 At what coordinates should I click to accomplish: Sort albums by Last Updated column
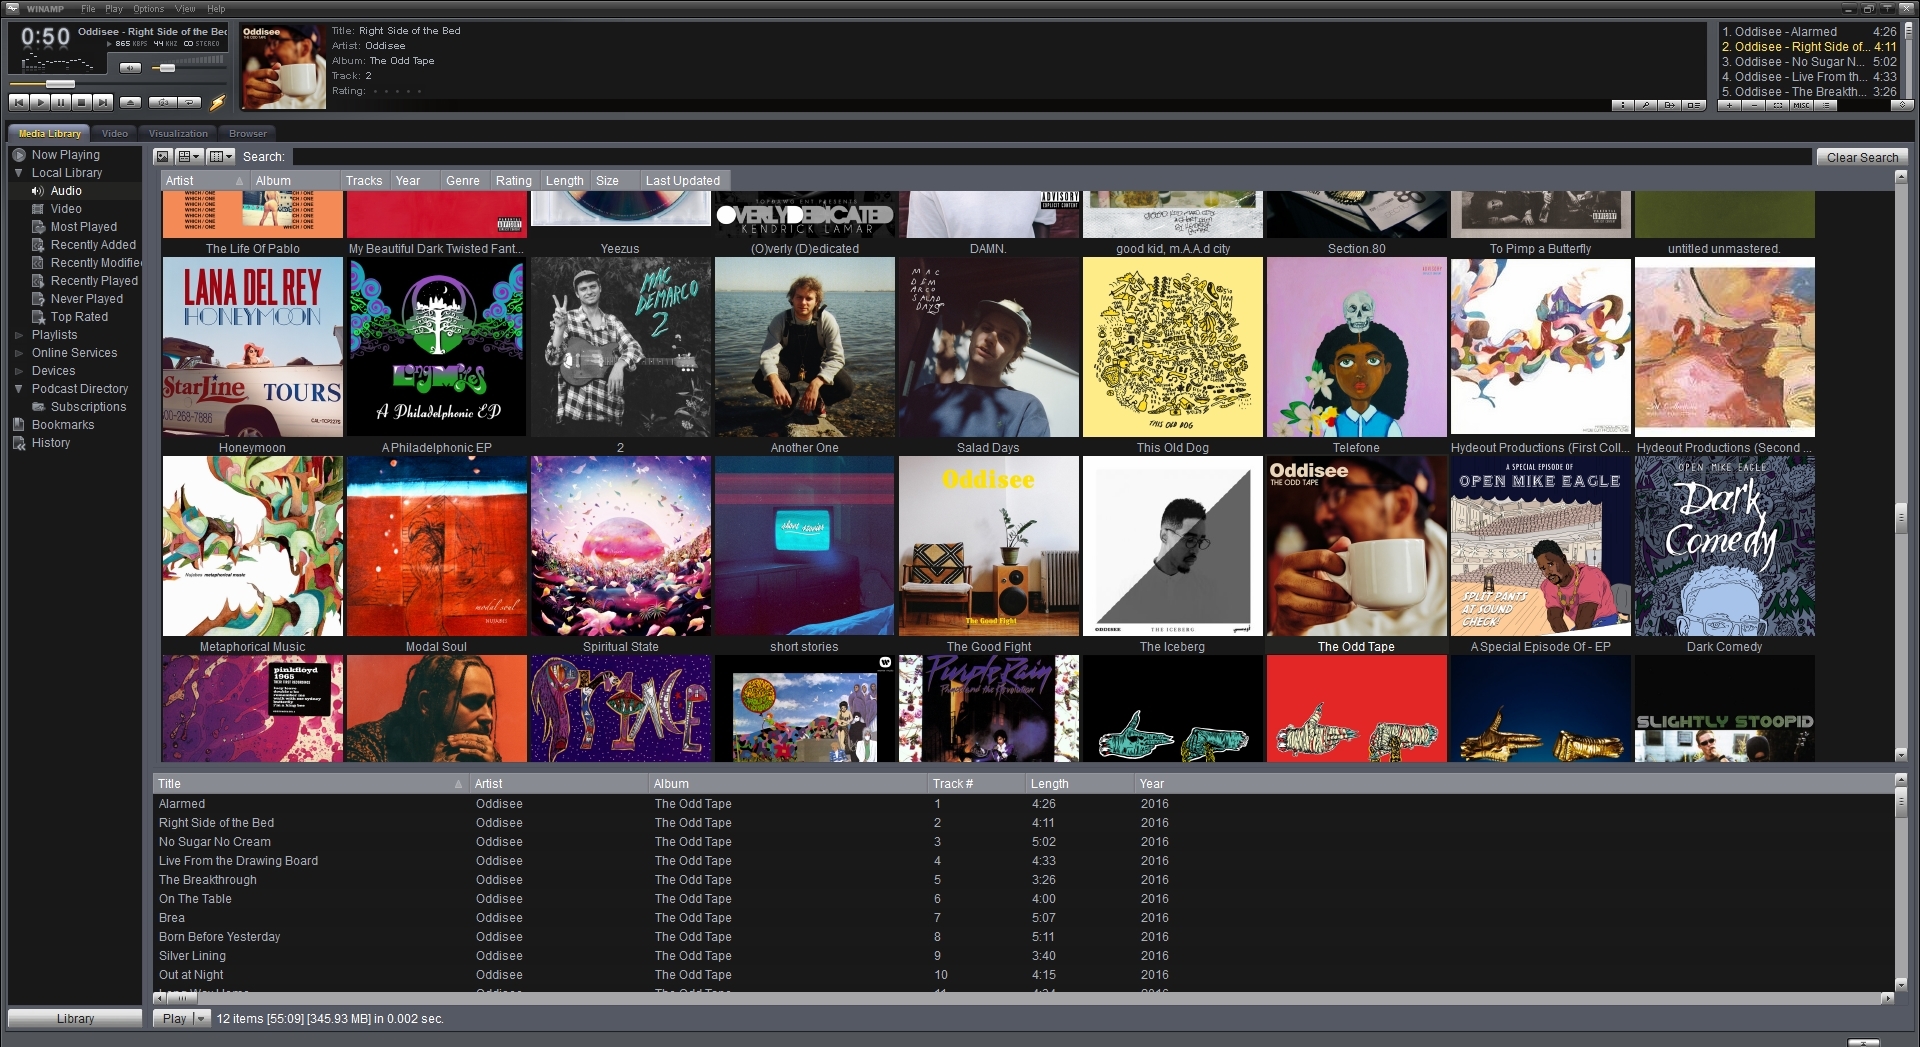coord(686,181)
